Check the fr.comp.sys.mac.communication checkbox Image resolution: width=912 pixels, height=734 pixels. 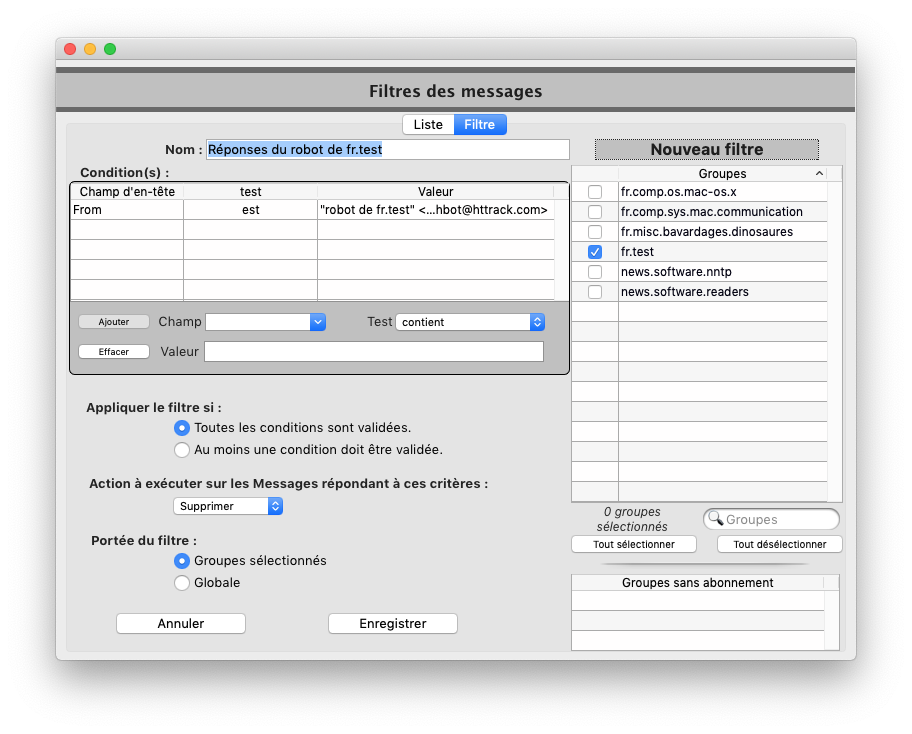tap(594, 212)
